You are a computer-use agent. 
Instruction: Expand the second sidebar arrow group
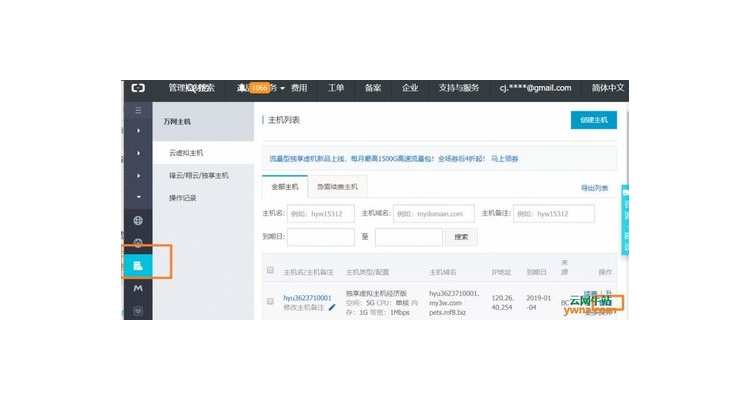(x=138, y=153)
